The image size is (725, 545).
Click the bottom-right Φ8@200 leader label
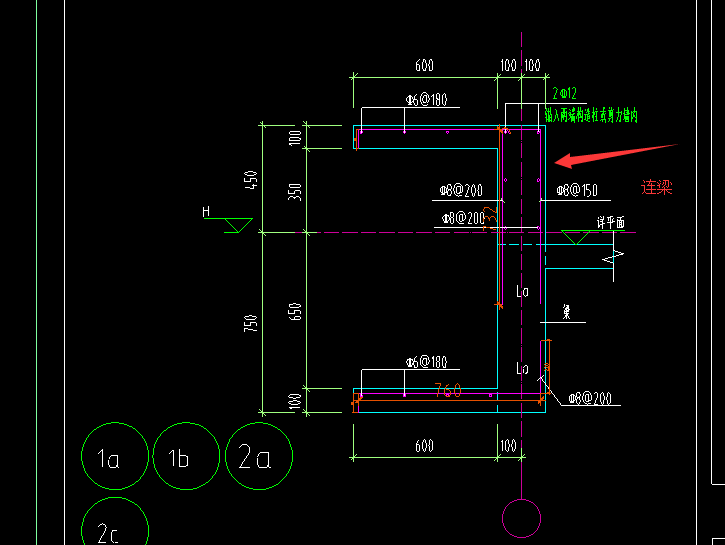pos(590,398)
